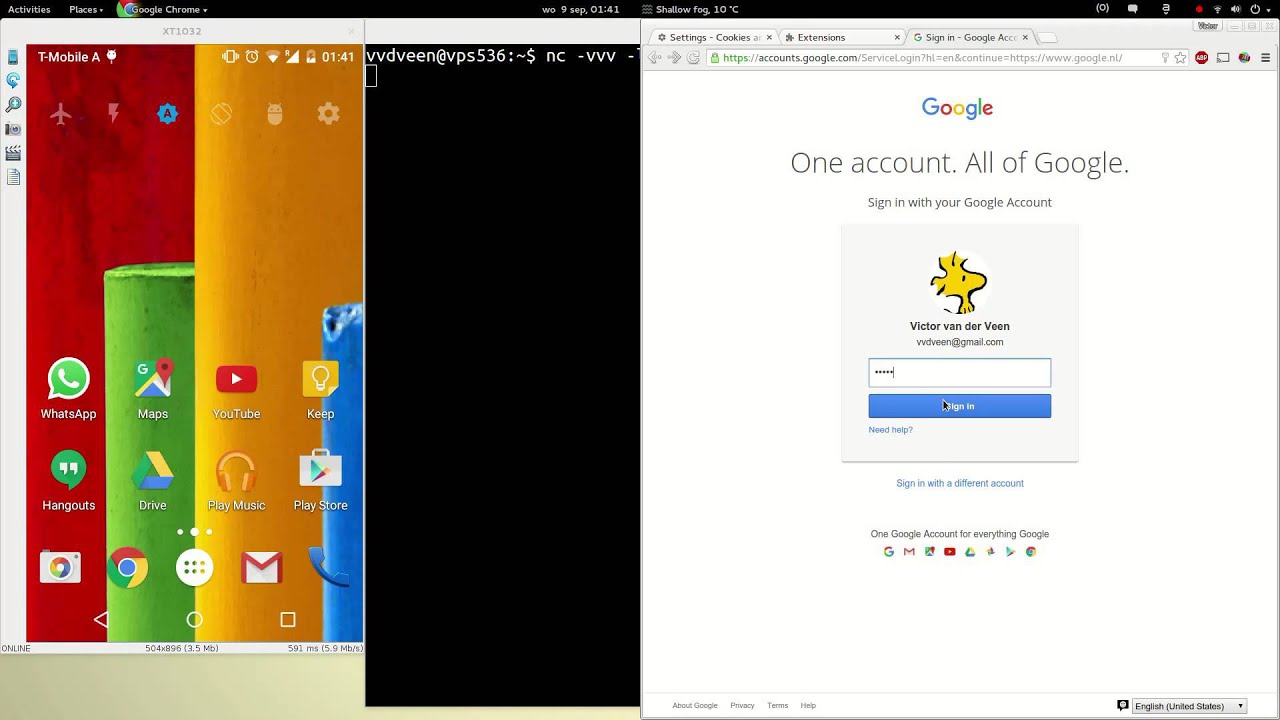Screen dimensions: 1280x720
Task: Tap the Android robot widget icon
Action: [x=275, y=114]
